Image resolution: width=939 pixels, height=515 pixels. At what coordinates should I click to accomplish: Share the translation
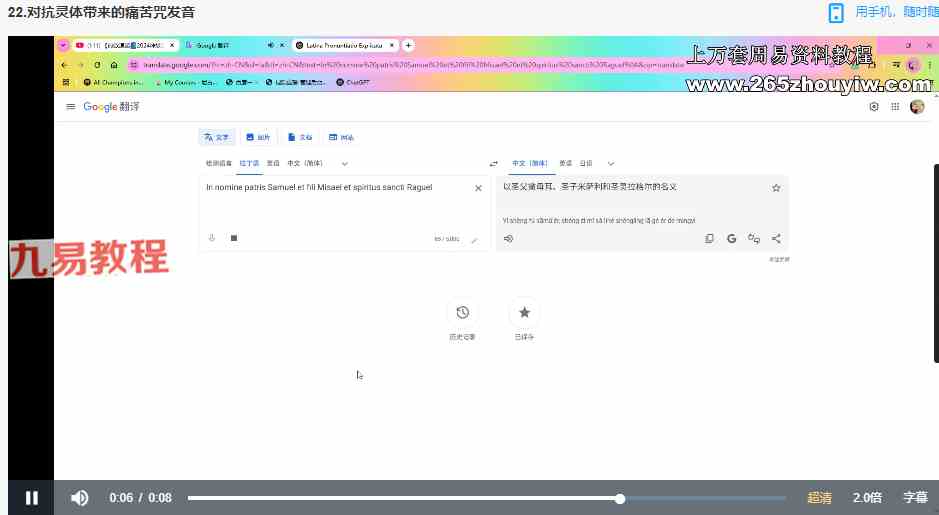pyautogui.click(x=776, y=238)
